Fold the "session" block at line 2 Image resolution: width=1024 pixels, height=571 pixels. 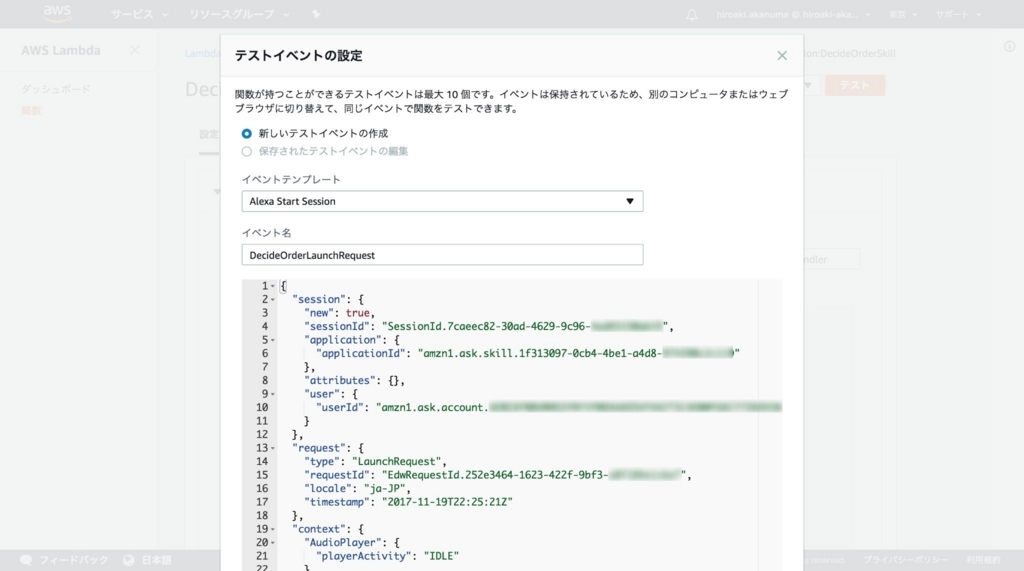[x=272, y=300]
